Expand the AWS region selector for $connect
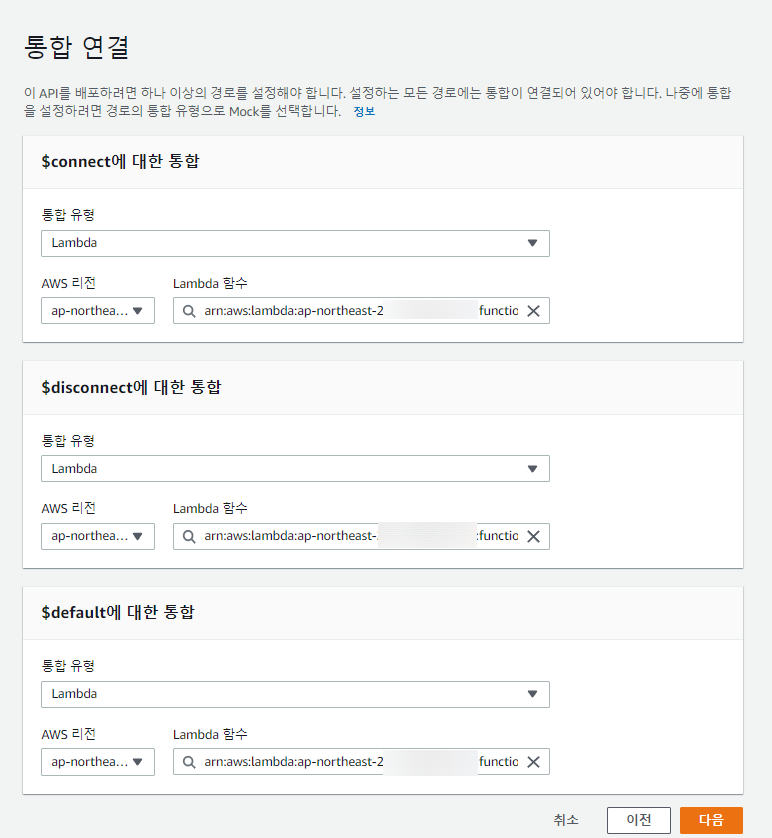The width and height of the screenshot is (772, 838). (98, 311)
